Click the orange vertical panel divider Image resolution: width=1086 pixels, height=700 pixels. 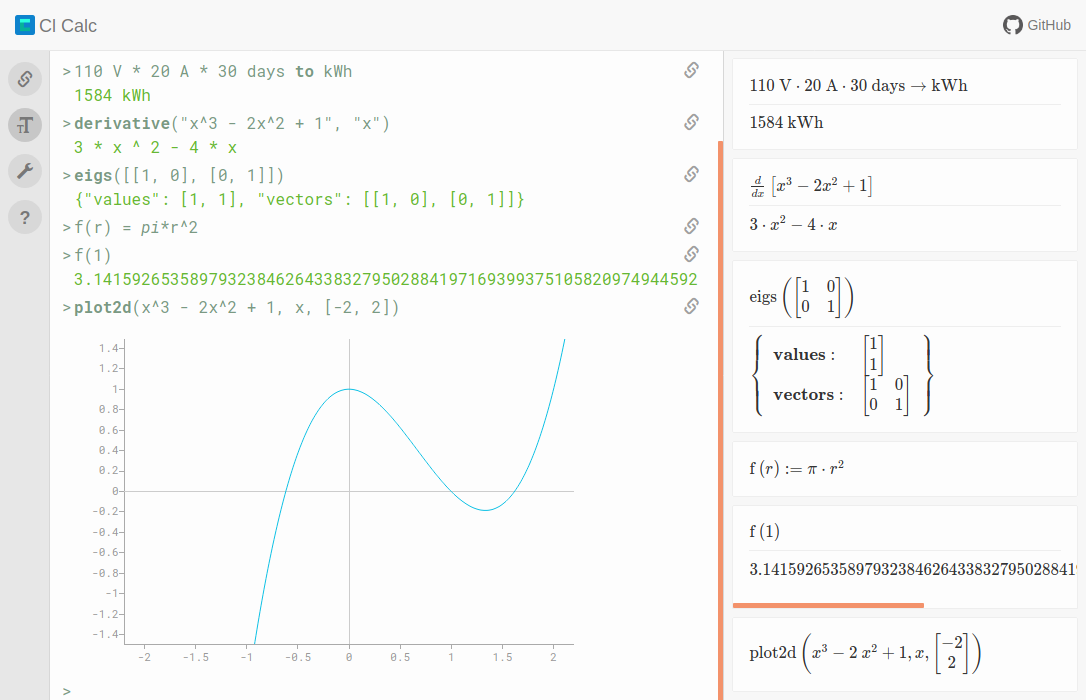[x=720, y=420]
